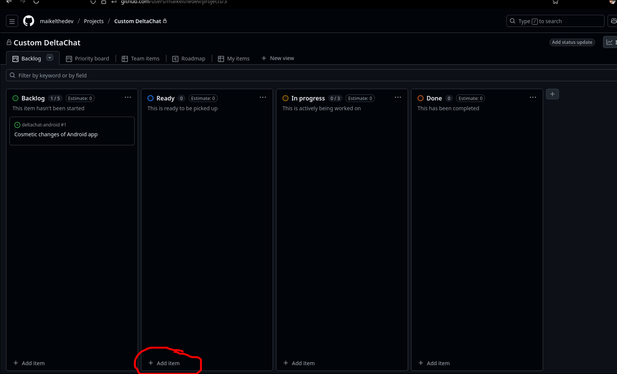
Task: Click the Ready column Estimate: 0 pill
Action: pyautogui.click(x=203, y=98)
